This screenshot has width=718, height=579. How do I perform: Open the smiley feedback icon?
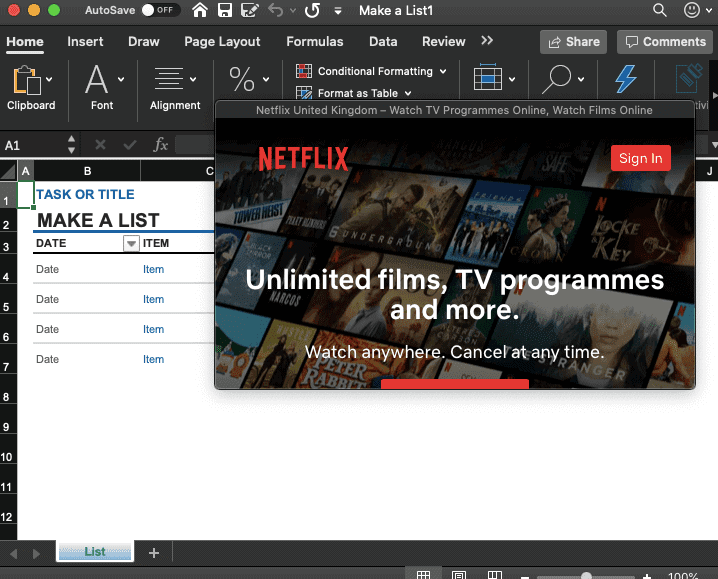click(x=691, y=10)
